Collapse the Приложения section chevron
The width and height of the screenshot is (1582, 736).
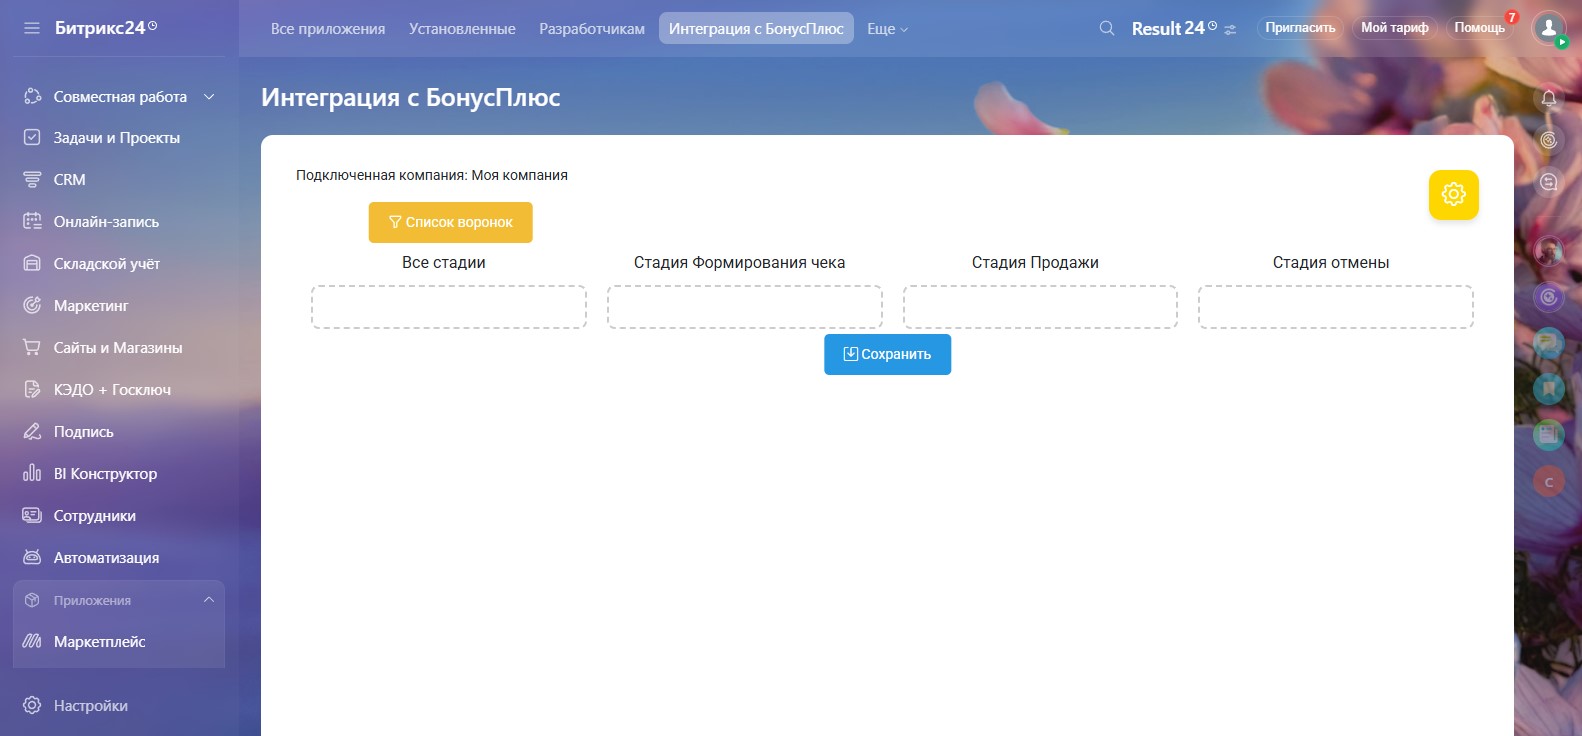coord(209,600)
